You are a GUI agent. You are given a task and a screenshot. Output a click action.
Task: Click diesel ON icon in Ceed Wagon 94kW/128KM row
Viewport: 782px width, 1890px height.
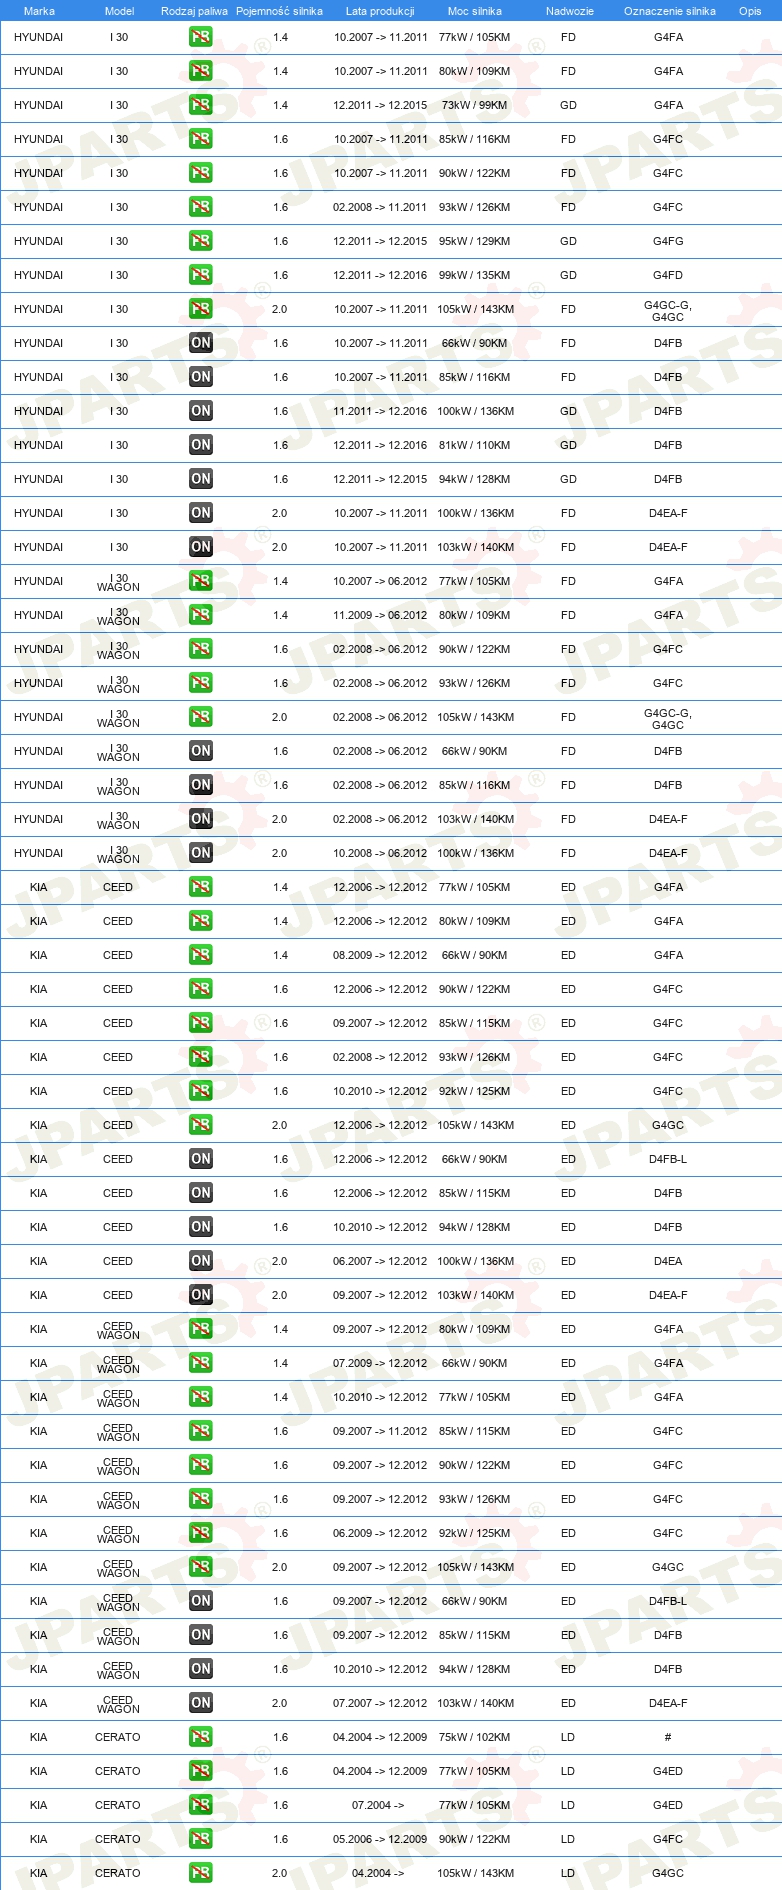[200, 1669]
